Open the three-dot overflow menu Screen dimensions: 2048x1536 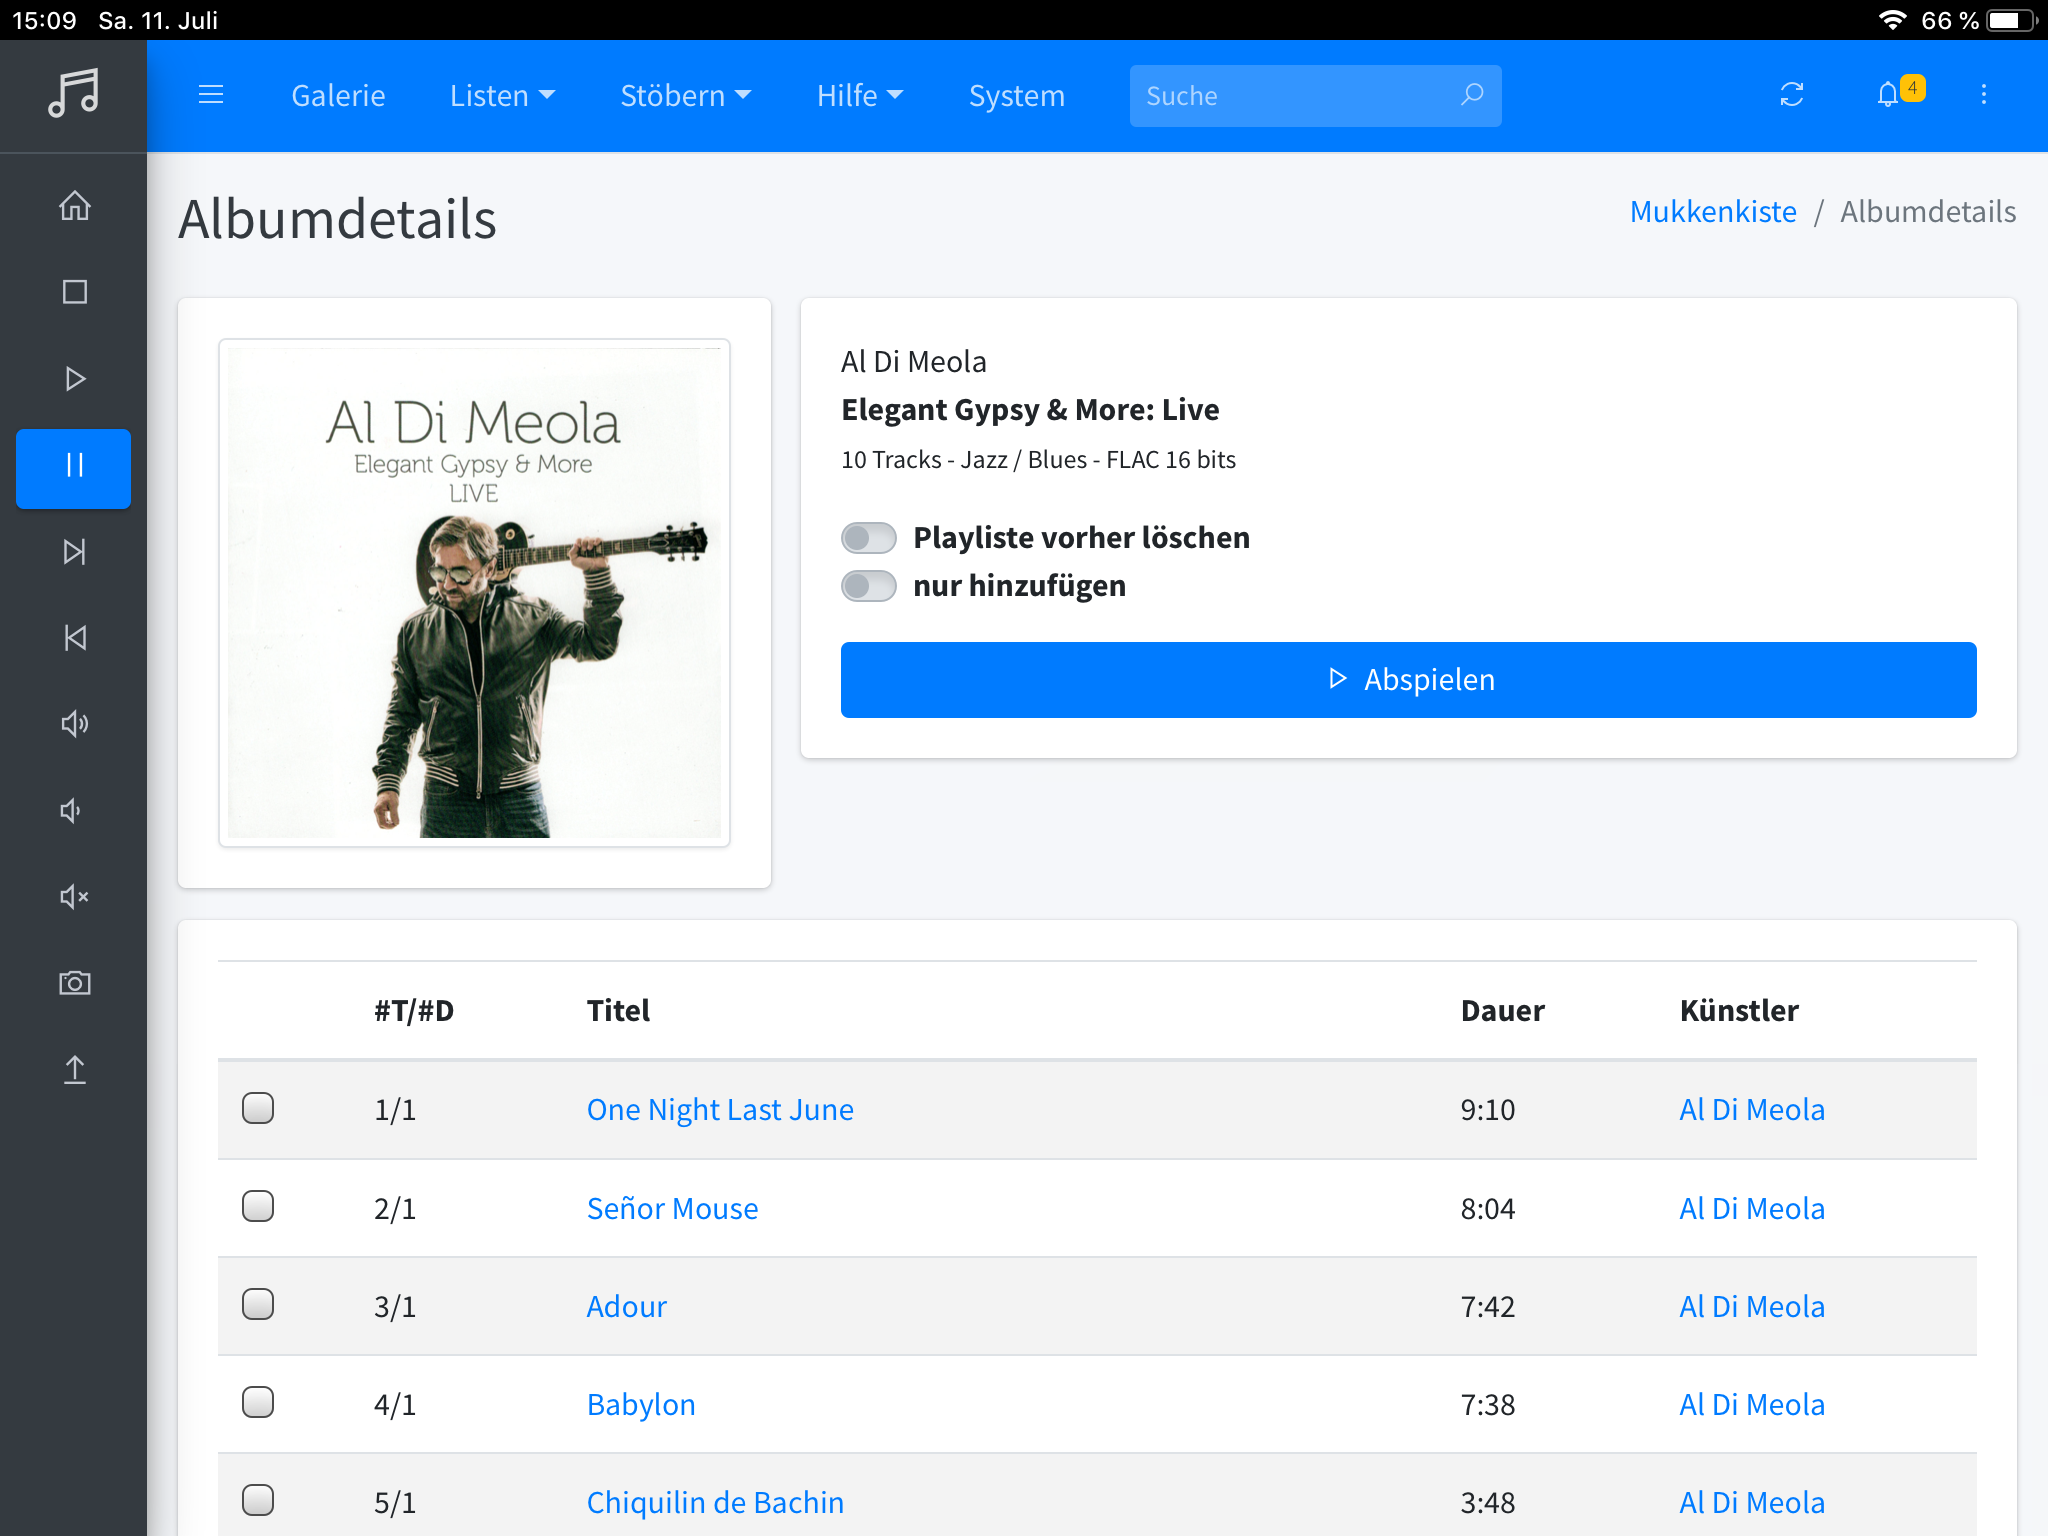[1984, 95]
